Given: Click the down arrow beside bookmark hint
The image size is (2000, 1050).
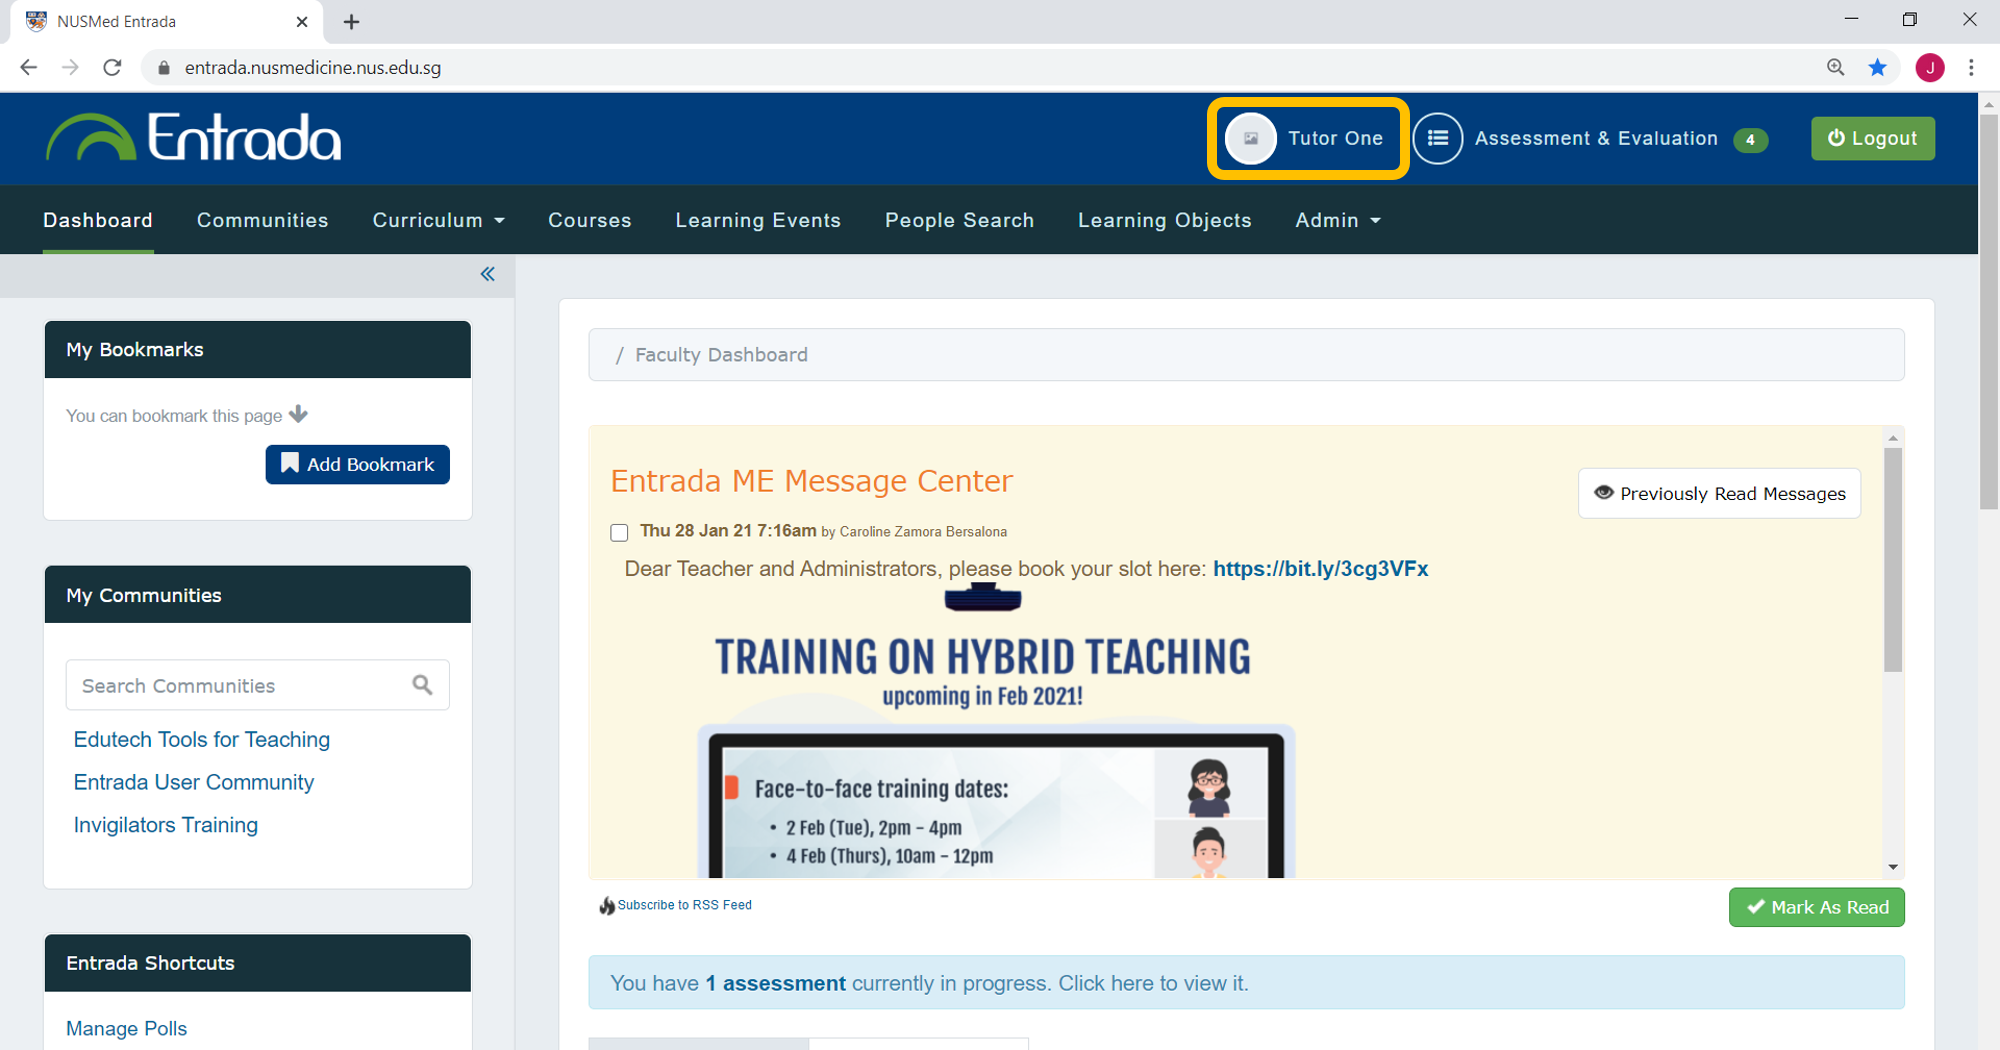Looking at the screenshot, I should point(298,414).
